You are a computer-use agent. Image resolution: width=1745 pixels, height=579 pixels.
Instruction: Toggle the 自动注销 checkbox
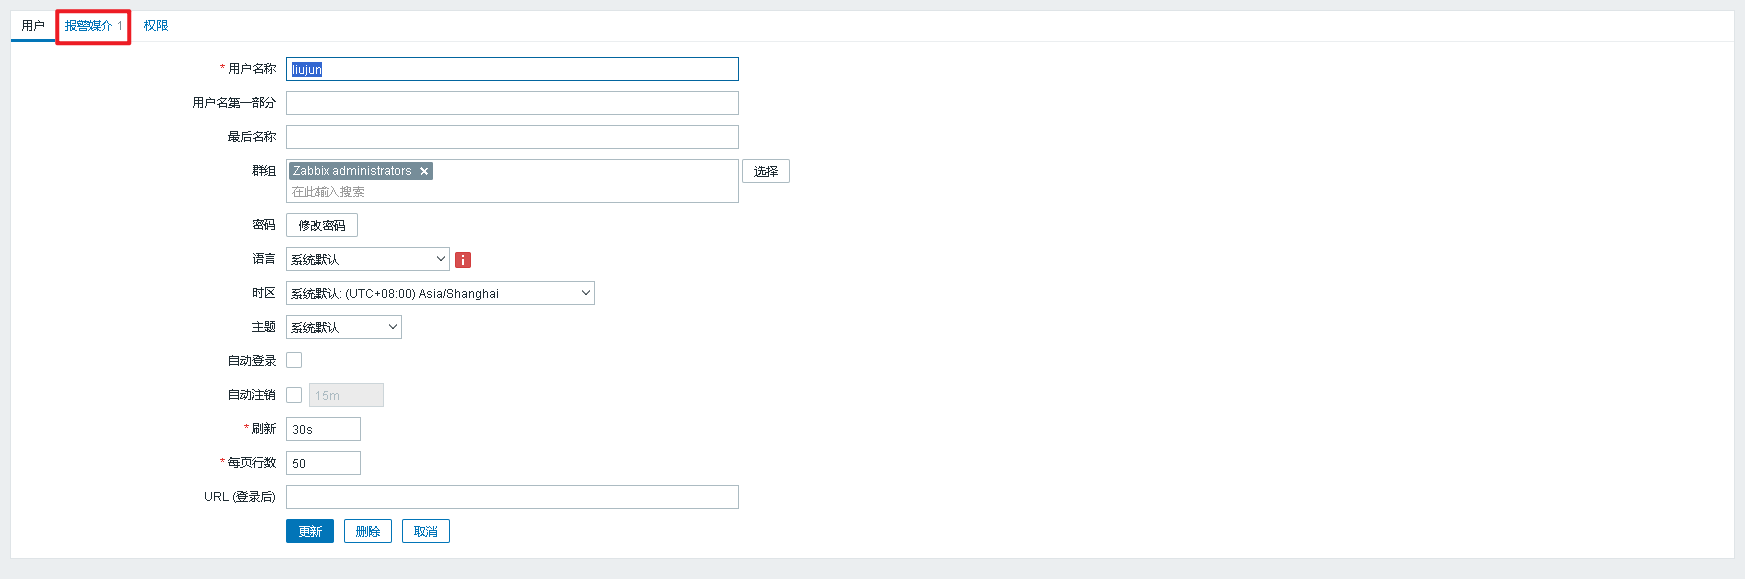(x=294, y=395)
